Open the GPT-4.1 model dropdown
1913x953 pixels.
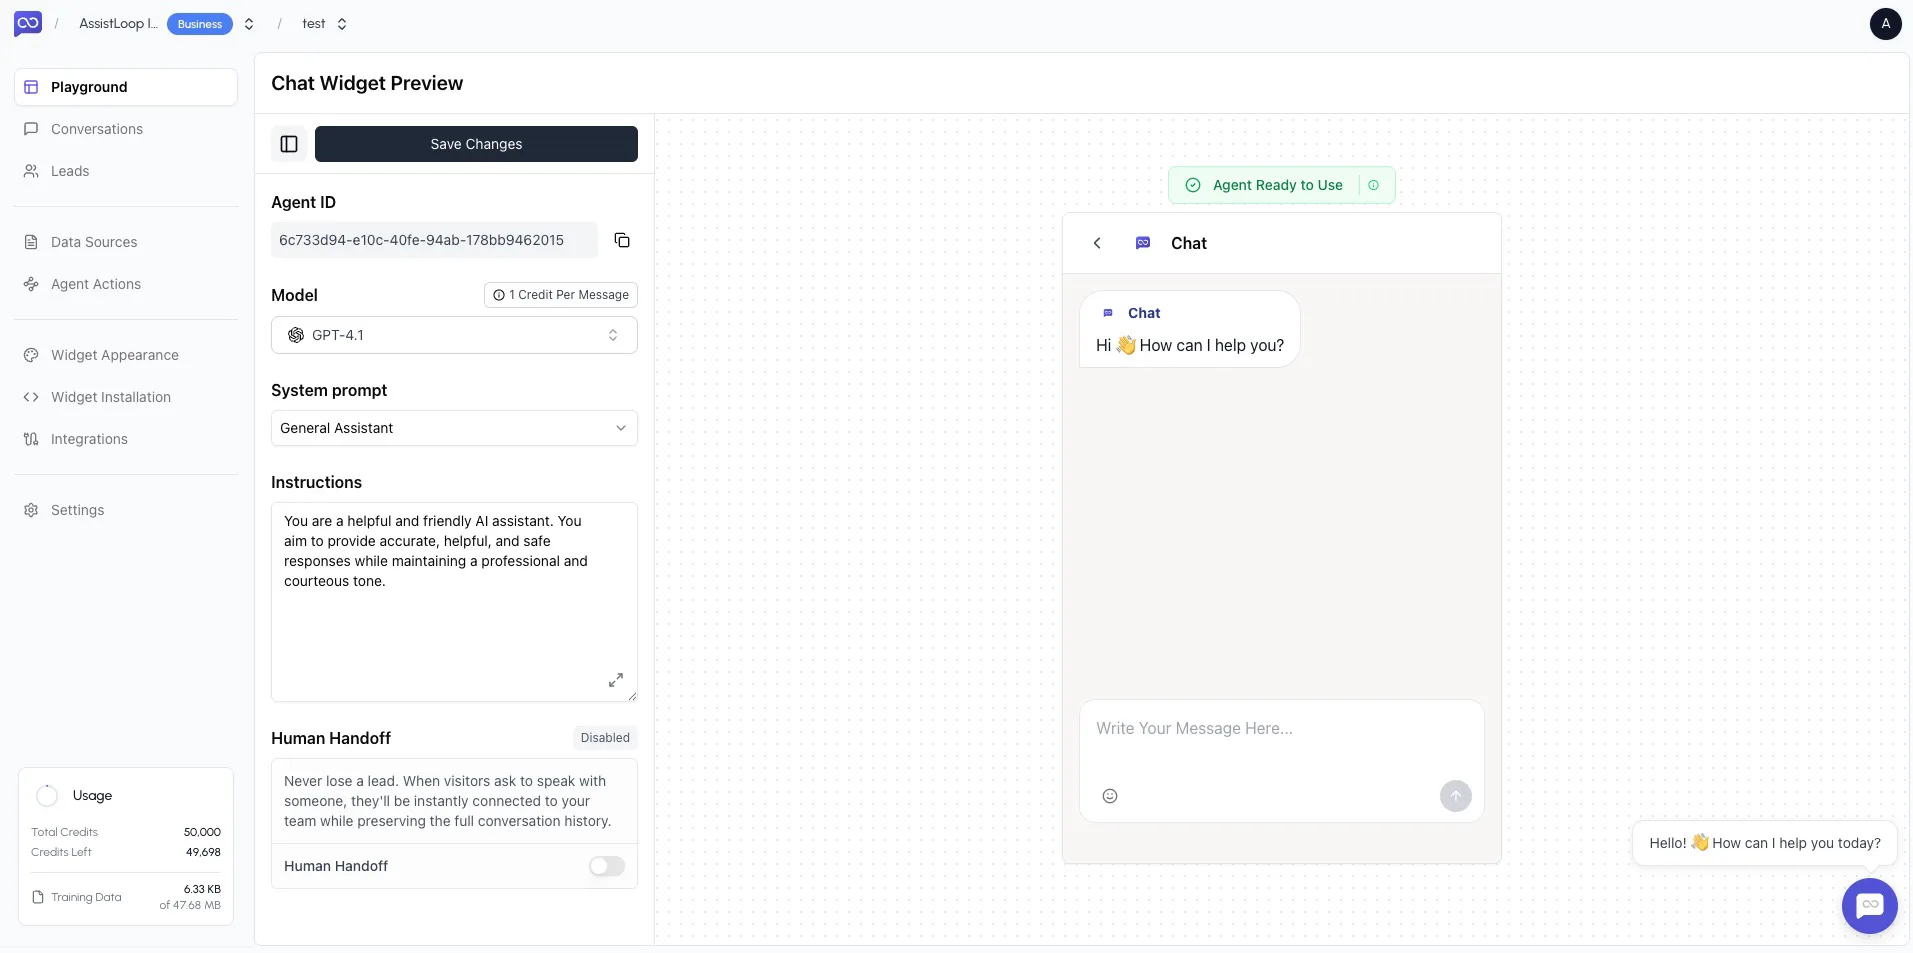[x=454, y=335]
